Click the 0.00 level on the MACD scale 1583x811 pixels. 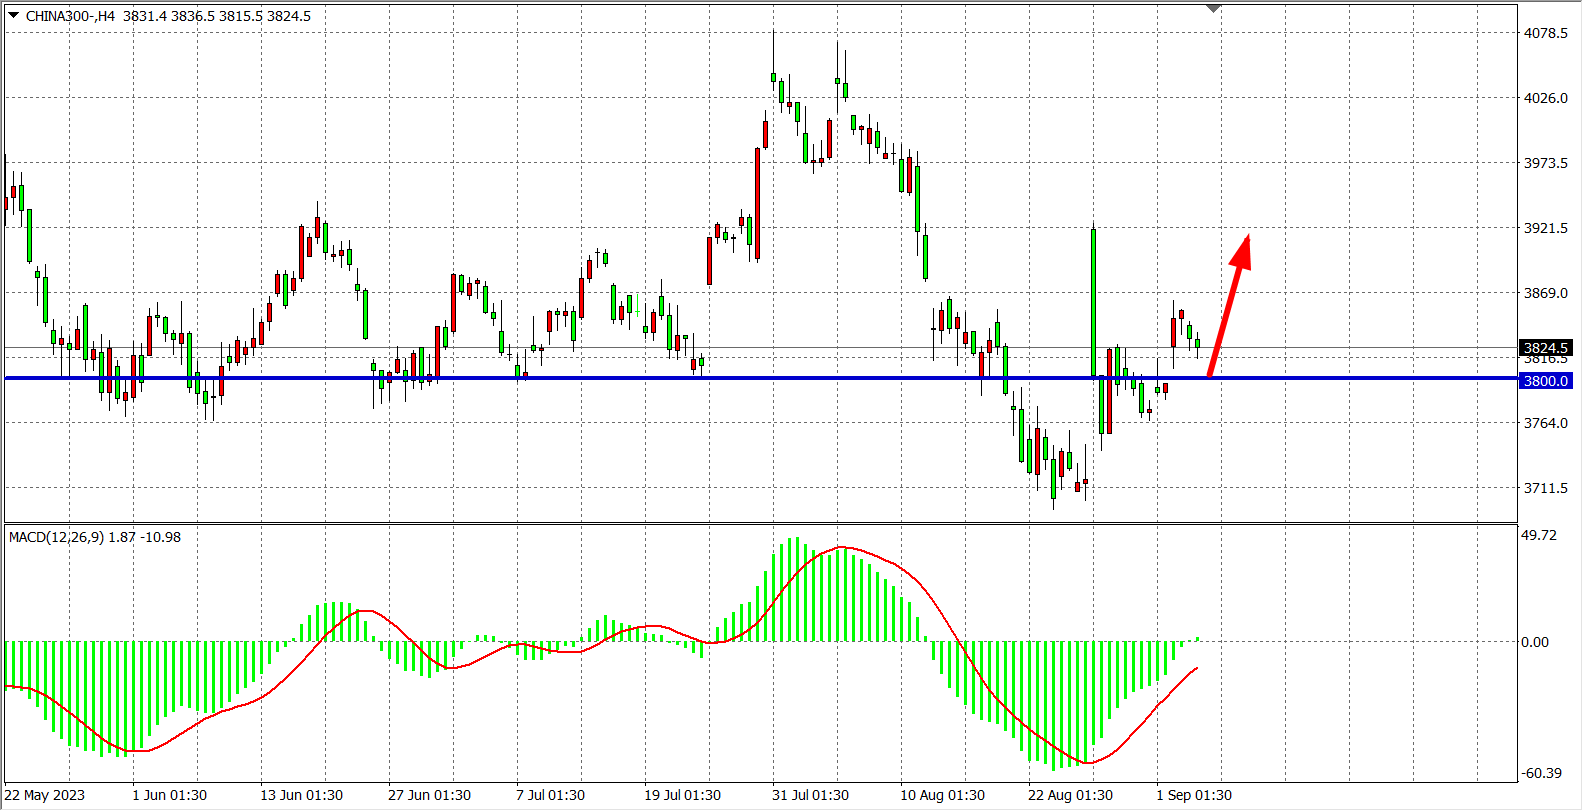(x=1535, y=642)
